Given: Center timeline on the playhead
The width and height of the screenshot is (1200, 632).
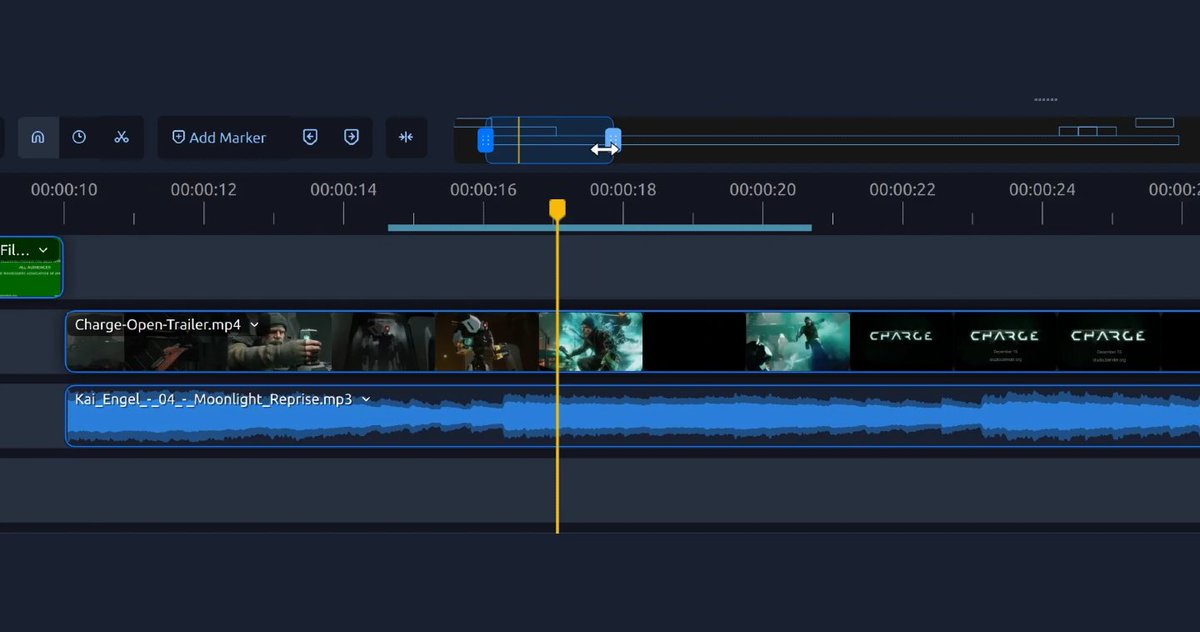Looking at the screenshot, I should click(x=406, y=137).
